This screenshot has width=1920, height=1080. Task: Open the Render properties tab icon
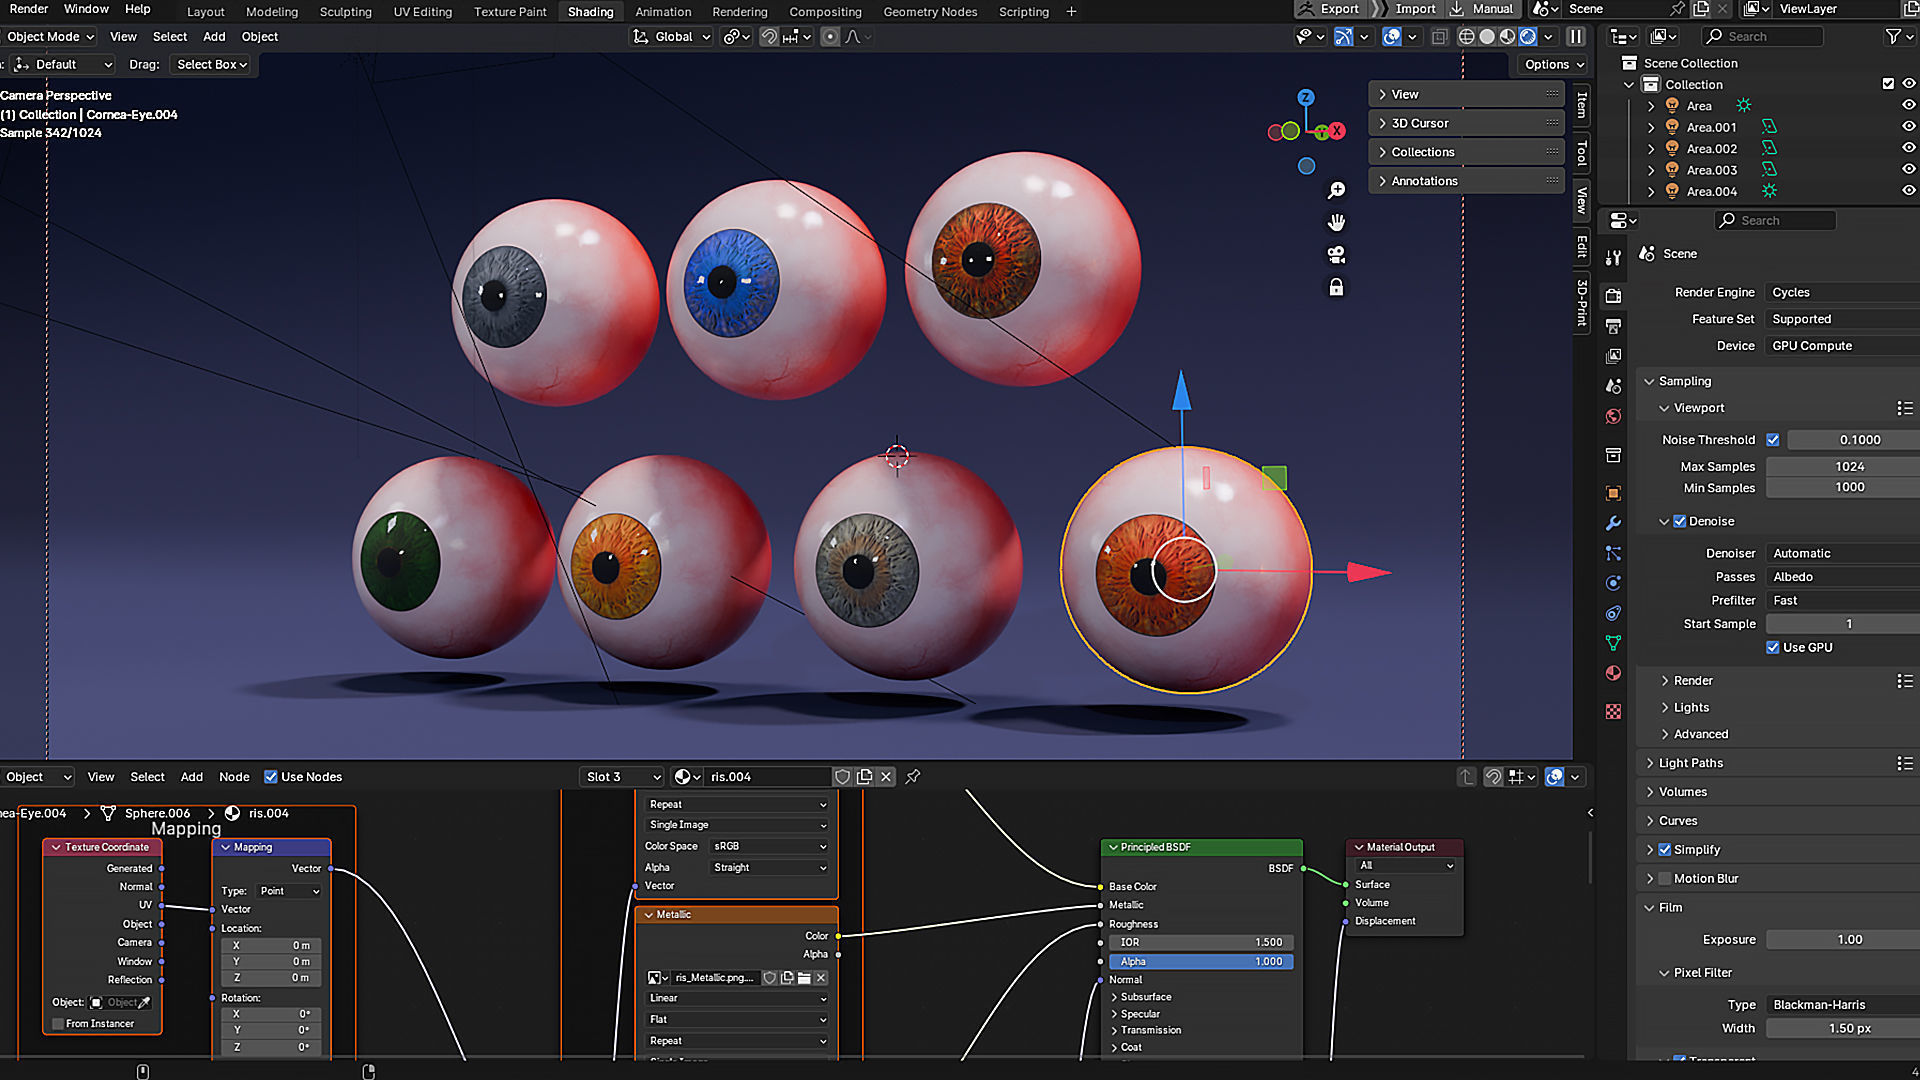1613,296
